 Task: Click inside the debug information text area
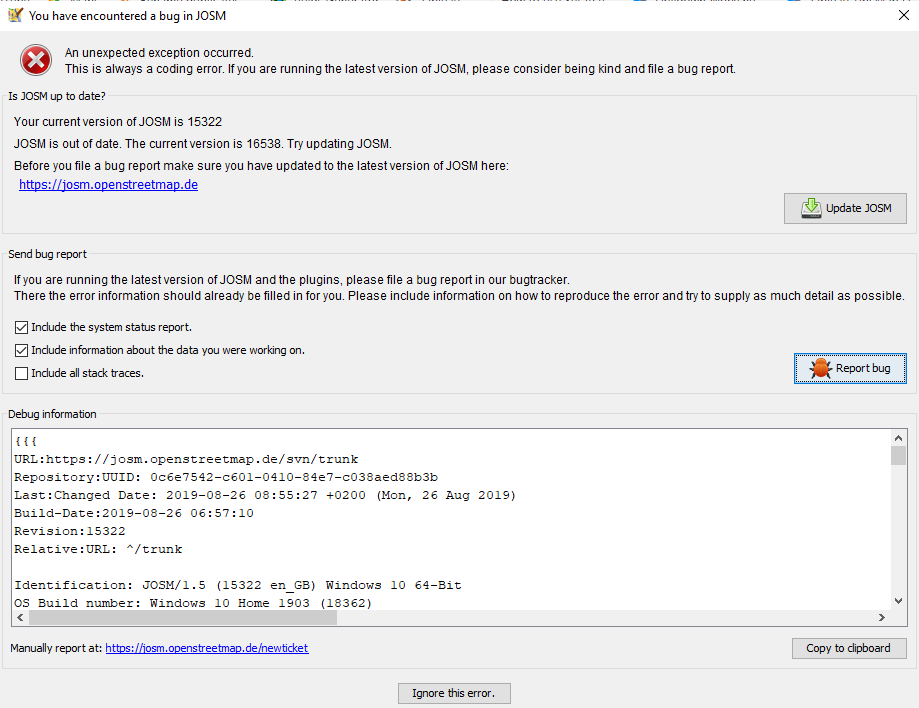[x=450, y=520]
